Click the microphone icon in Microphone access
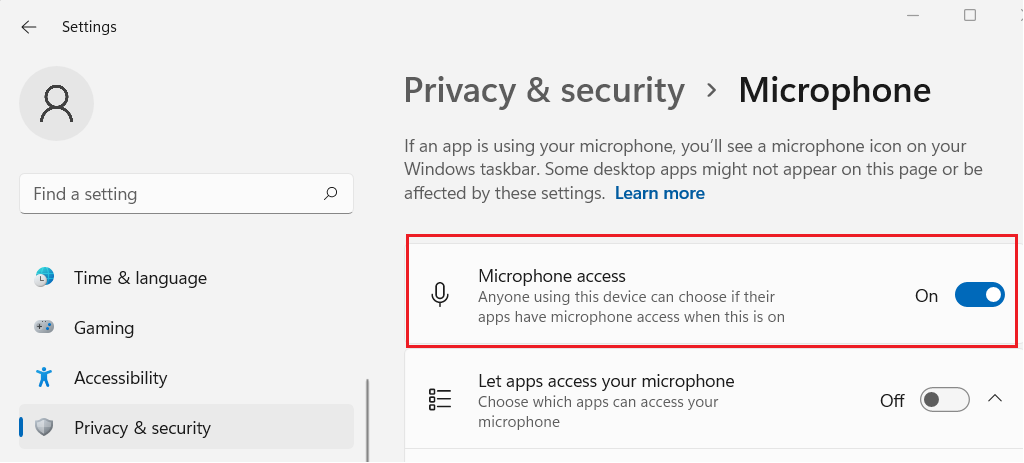 pyautogui.click(x=440, y=295)
